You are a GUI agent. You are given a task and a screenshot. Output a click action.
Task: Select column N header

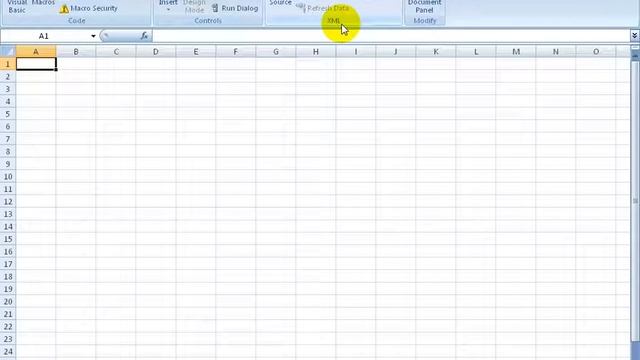pos(556,51)
